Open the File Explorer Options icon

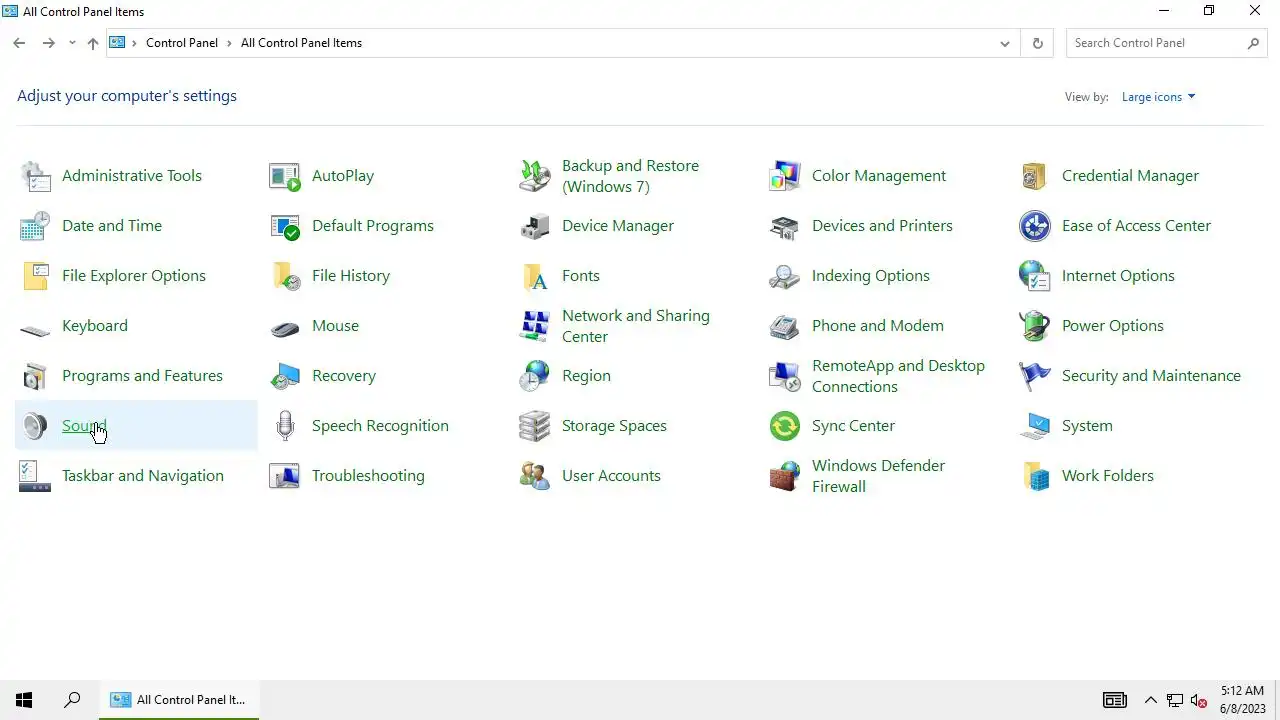(x=35, y=276)
